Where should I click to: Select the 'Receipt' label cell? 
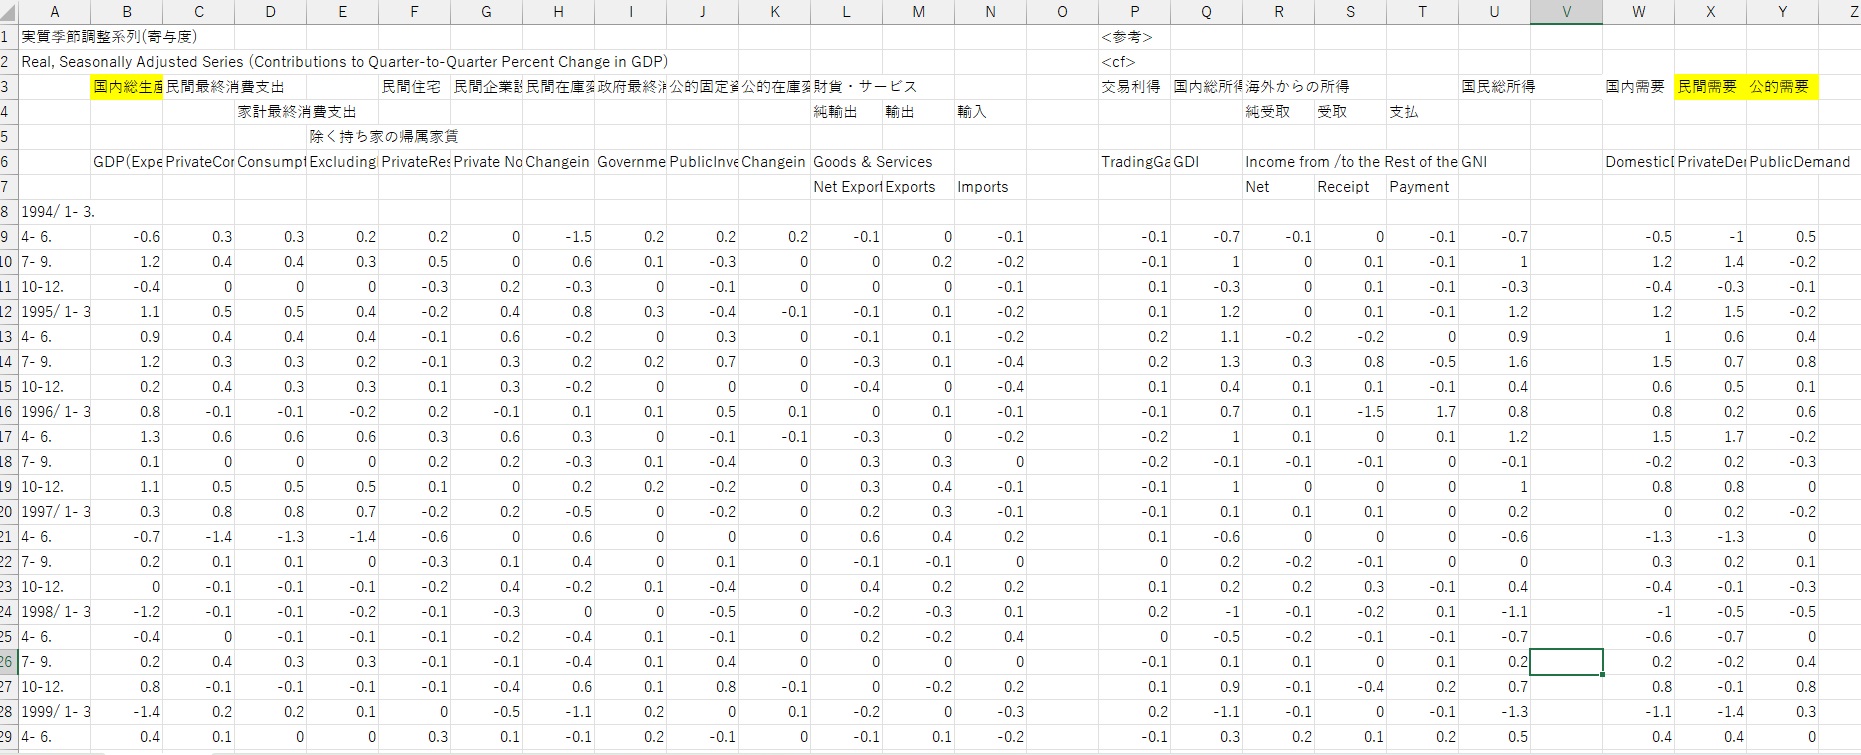[1343, 187]
